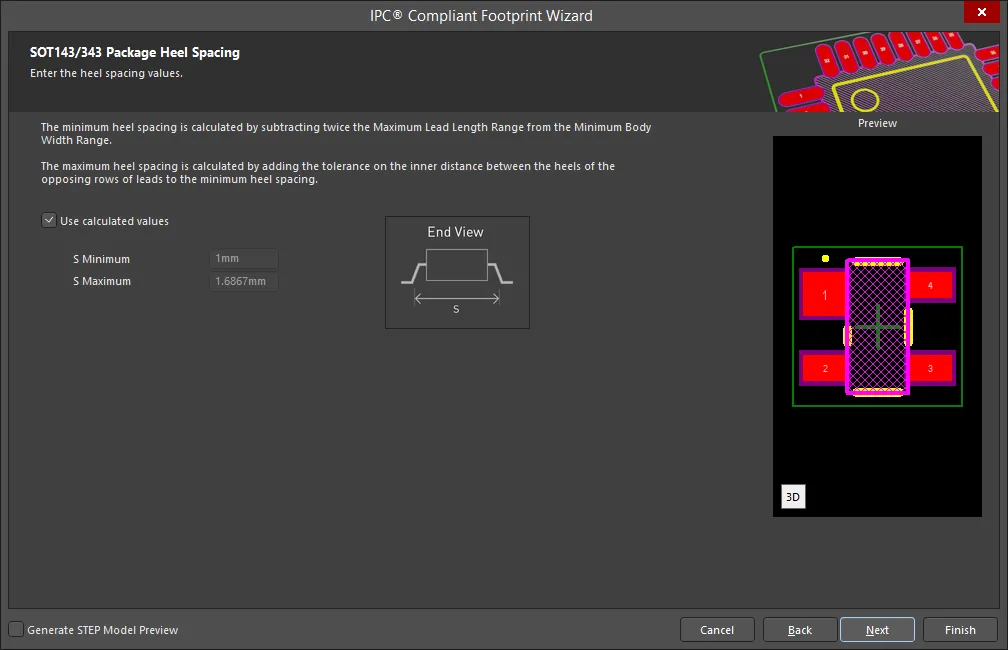Click the 'Enter the heel spacing values.' text
The width and height of the screenshot is (1008, 650).
107,73
